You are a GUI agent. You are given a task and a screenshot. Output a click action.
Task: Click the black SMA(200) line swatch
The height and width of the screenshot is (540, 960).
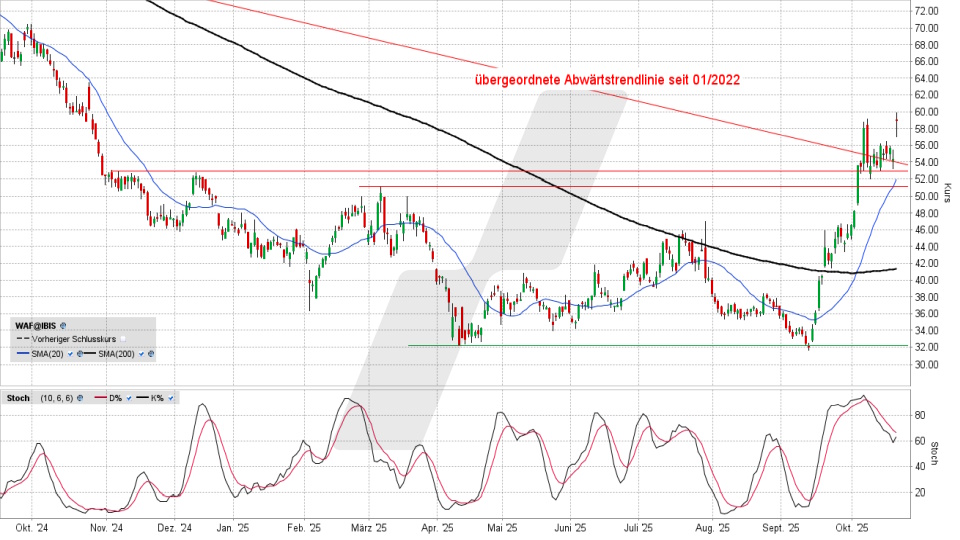[x=90, y=353]
